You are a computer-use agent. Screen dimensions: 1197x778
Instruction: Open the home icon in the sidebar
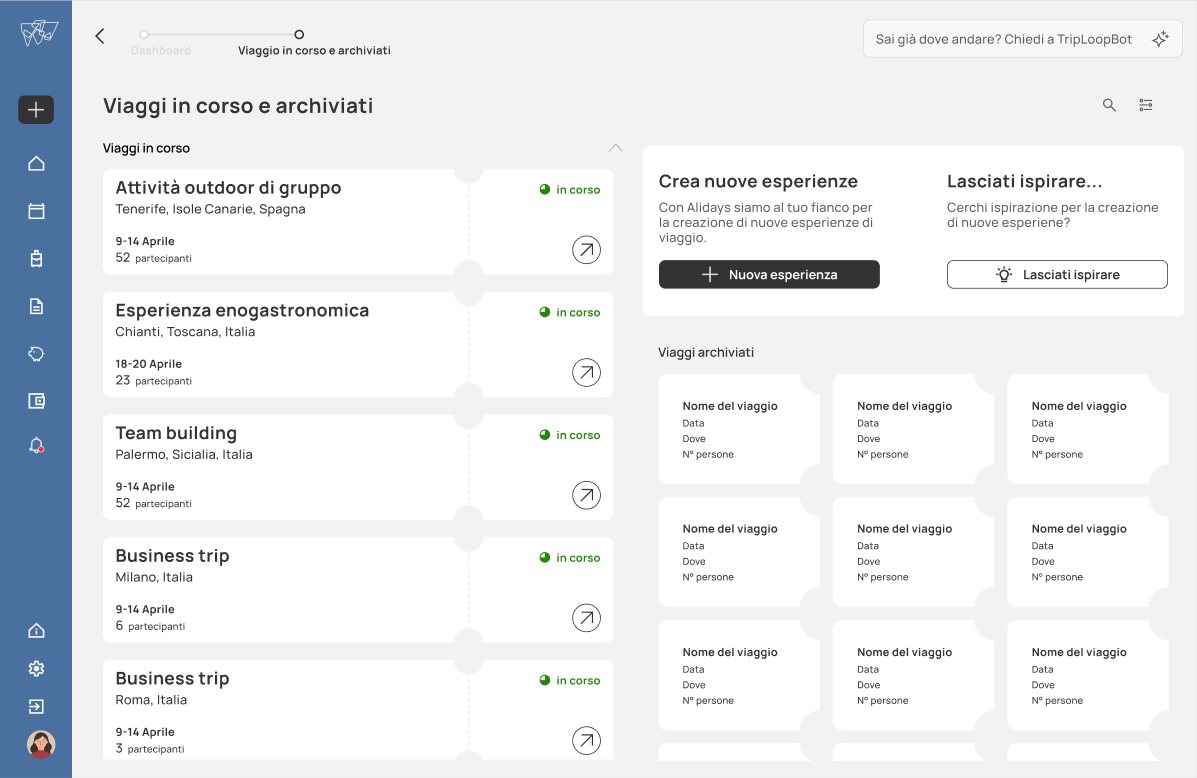(36, 163)
